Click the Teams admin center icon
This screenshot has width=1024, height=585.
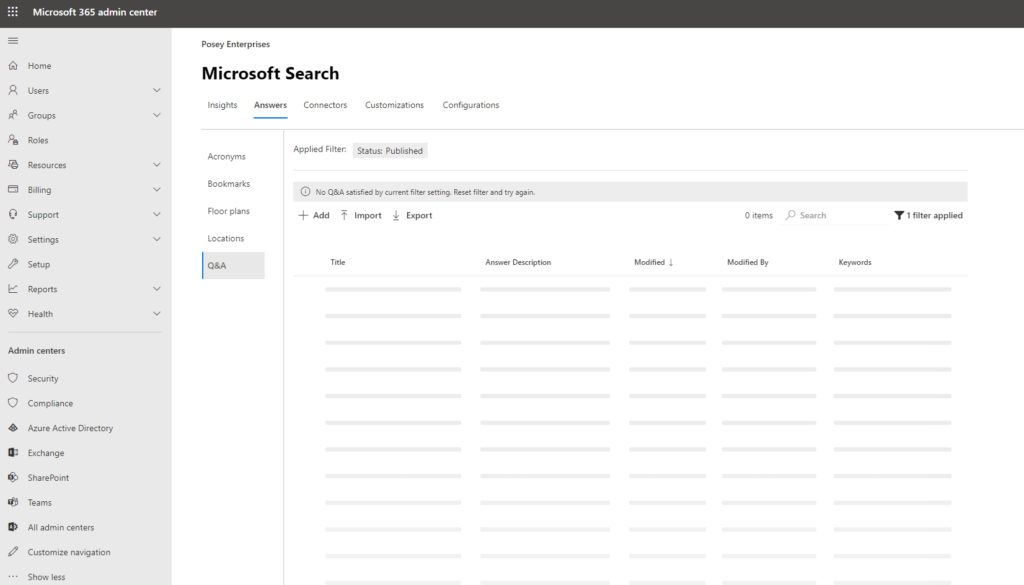(13, 502)
